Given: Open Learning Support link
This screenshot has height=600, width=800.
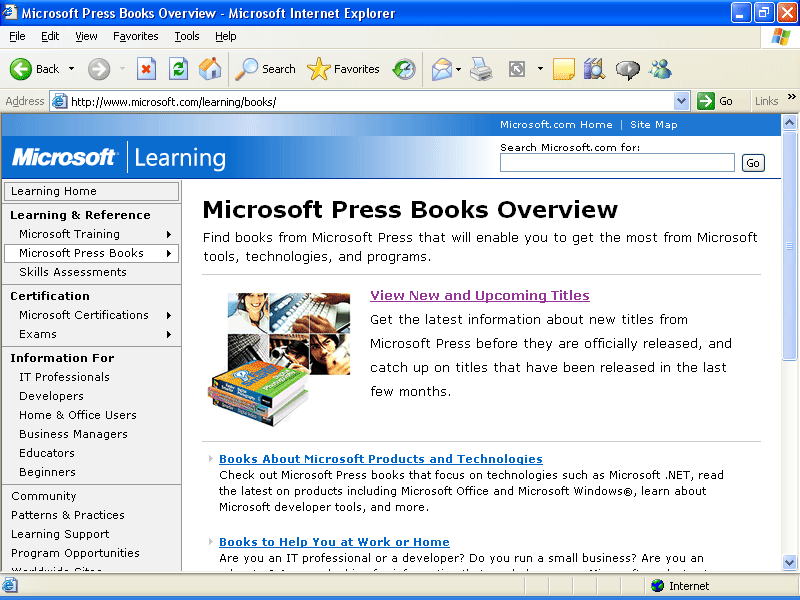Looking at the screenshot, I should click(x=60, y=534).
